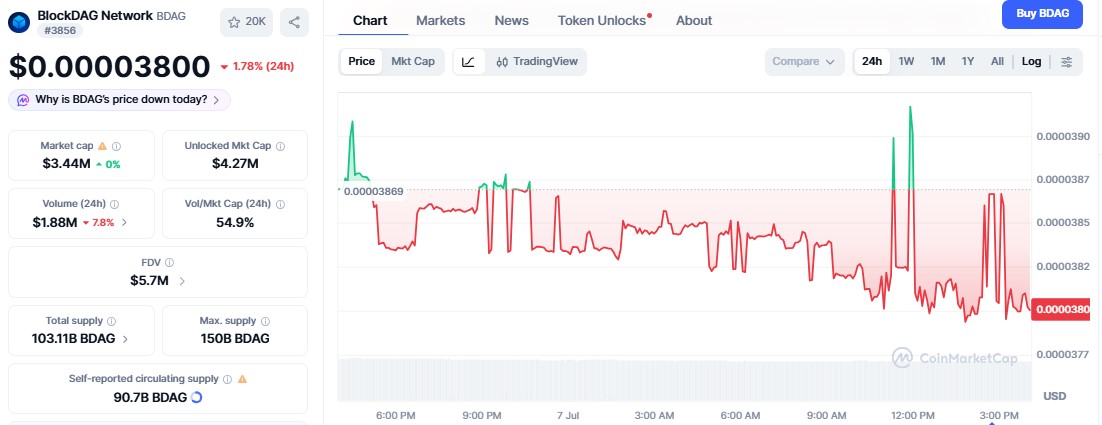This screenshot has height=425, width=1102.
Task: Click the AI icon in 'Why is BDAG's price down'
Action: click(x=22, y=100)
